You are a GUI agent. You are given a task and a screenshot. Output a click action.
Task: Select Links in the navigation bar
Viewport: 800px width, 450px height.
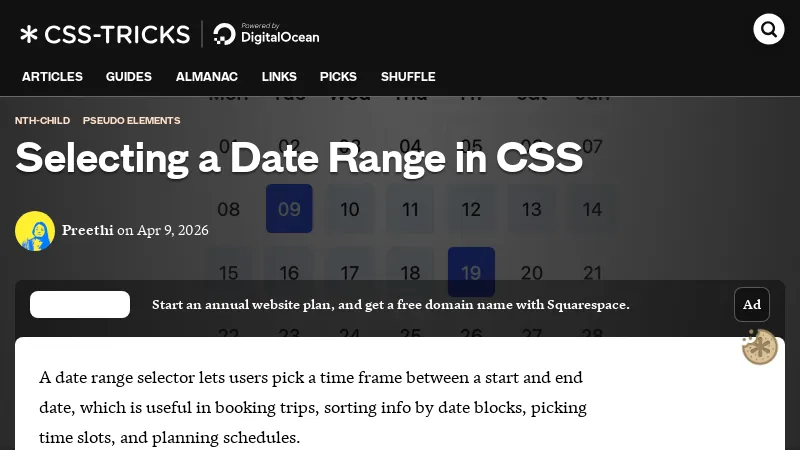click(279, 77)
